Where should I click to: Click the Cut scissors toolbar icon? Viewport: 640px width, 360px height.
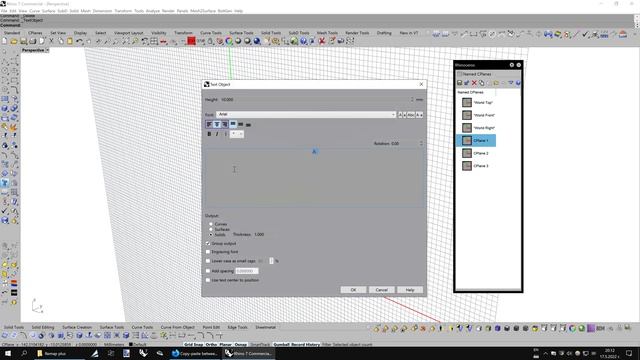(x=51, y=41)
